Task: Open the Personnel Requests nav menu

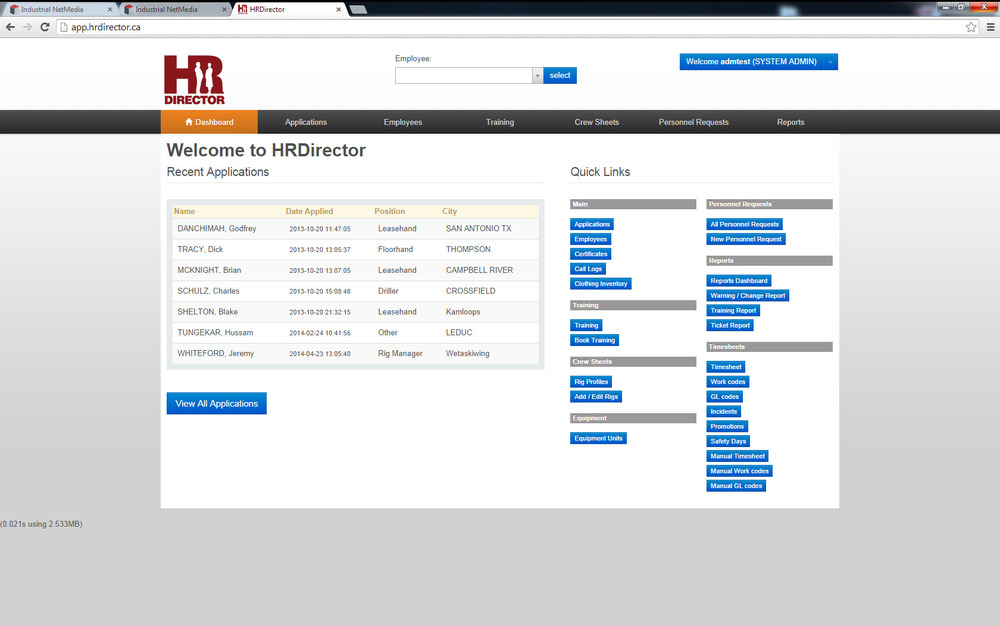Action: coord(694,122)
